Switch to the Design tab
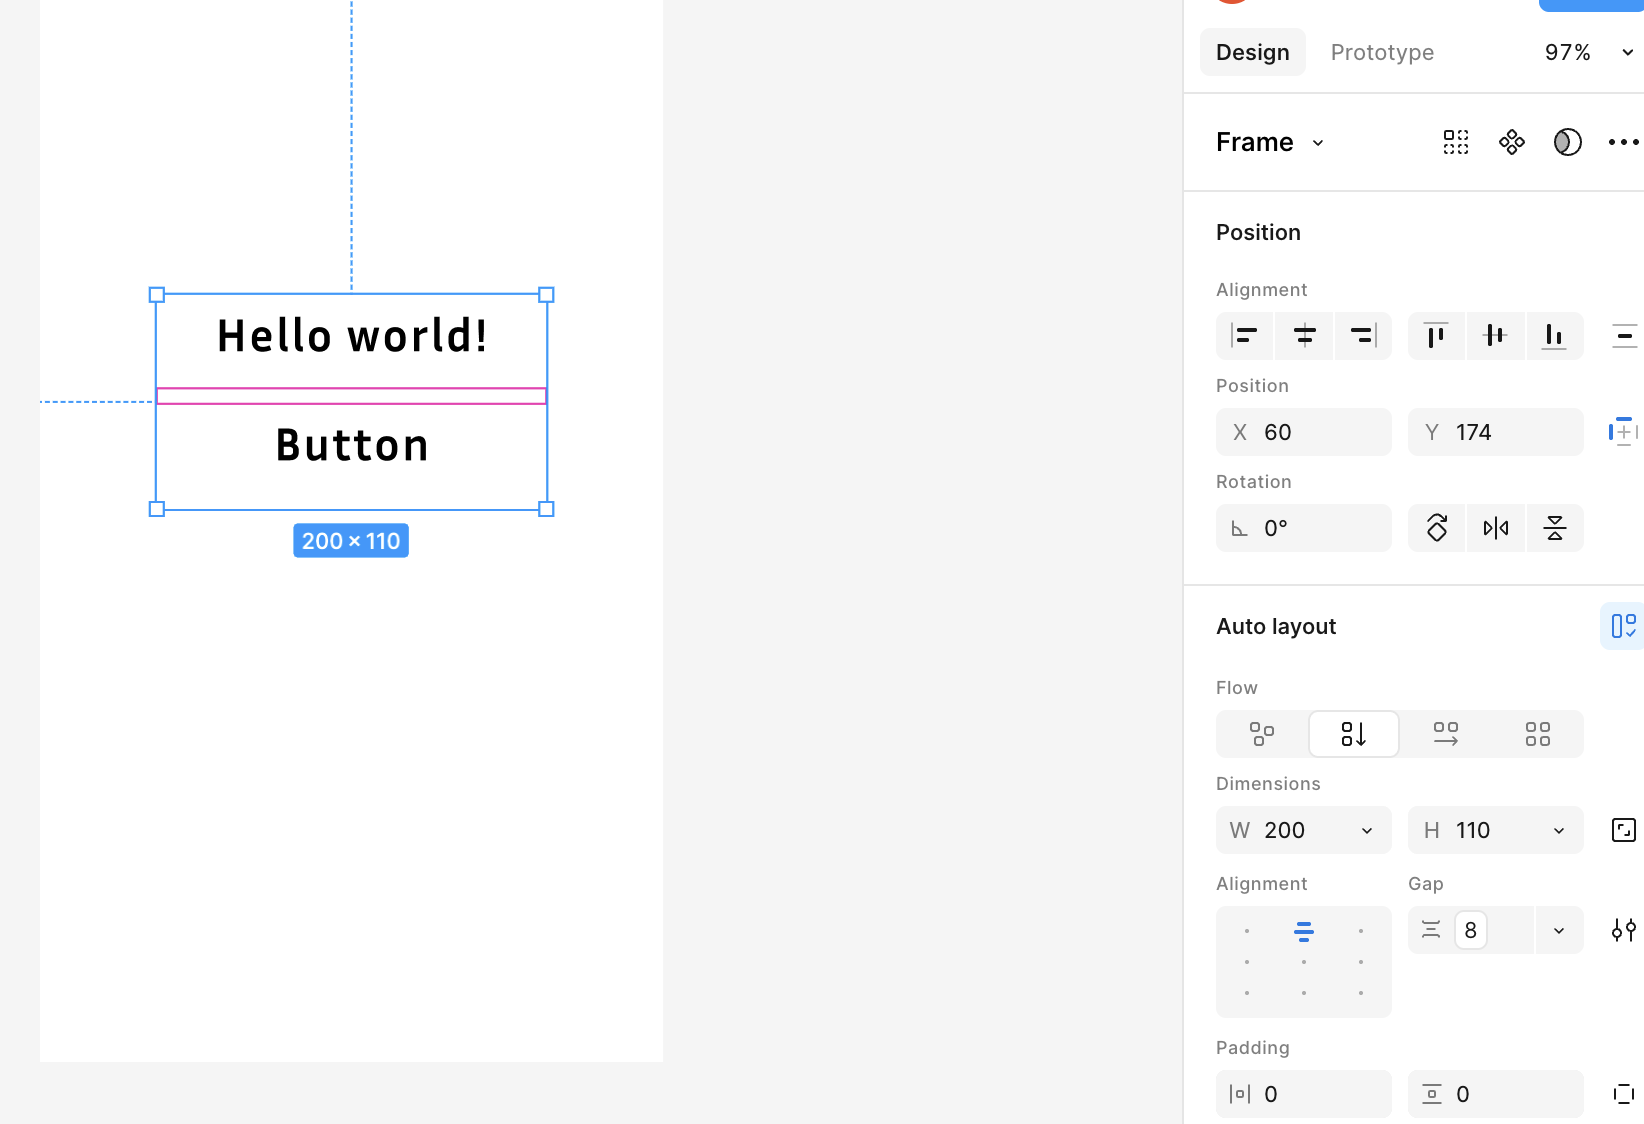 1252,52
